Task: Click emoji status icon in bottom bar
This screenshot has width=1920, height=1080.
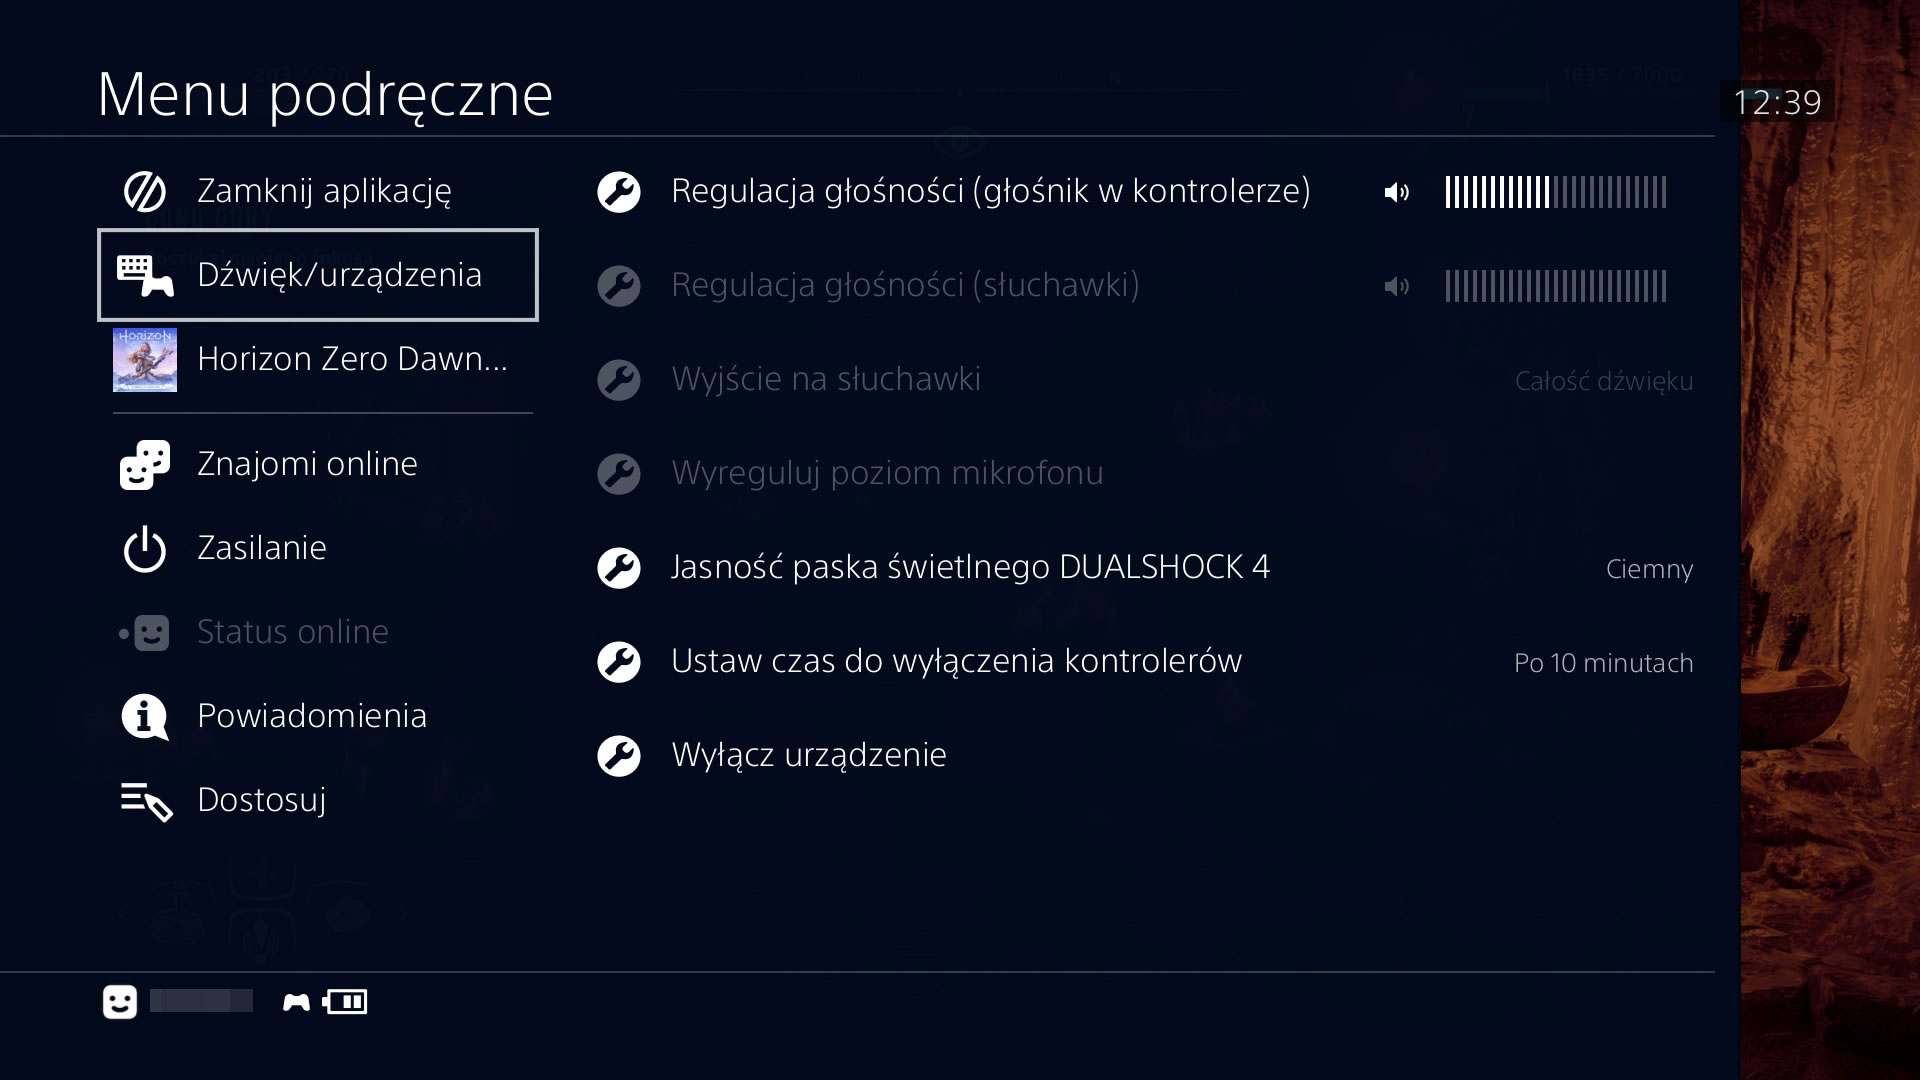Action: (119, 1002)
